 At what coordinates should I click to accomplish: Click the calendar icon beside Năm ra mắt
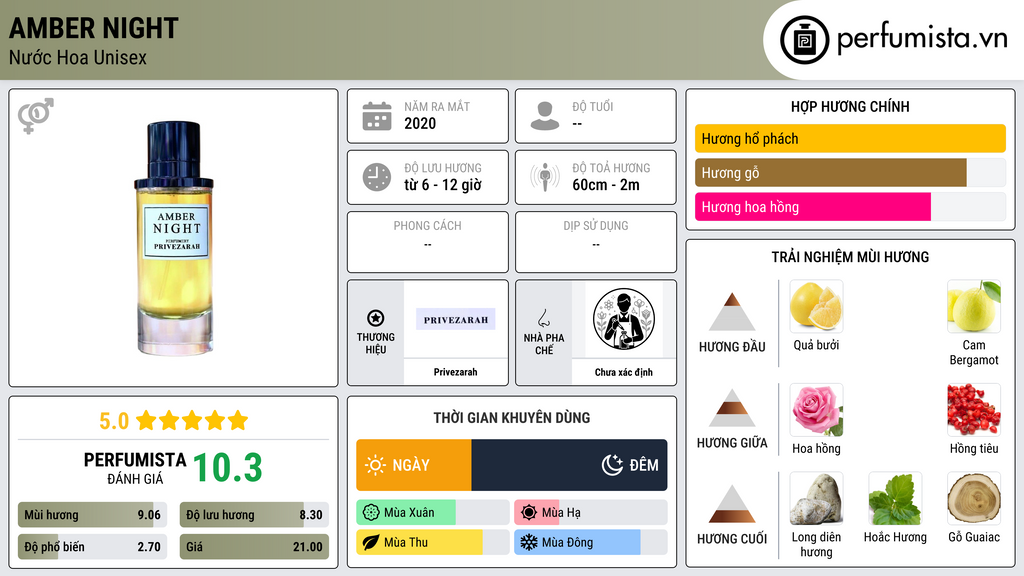[377, 116]
